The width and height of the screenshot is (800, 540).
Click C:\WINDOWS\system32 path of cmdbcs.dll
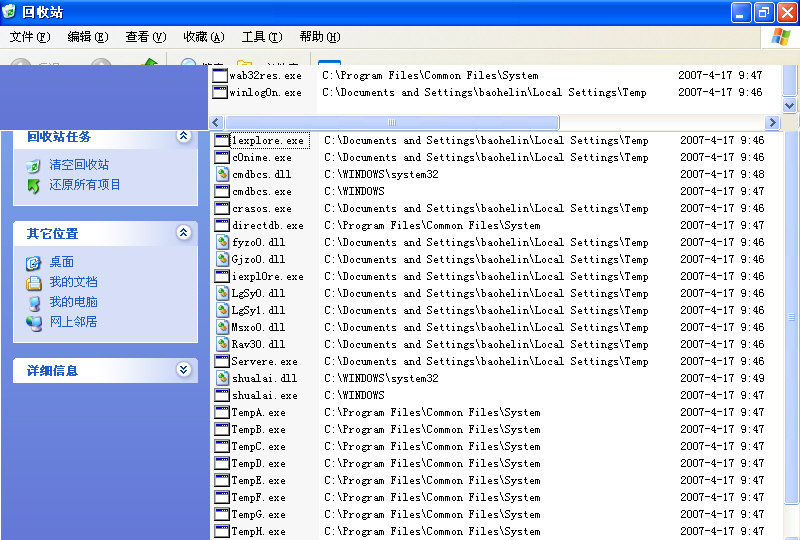[382, 174]
